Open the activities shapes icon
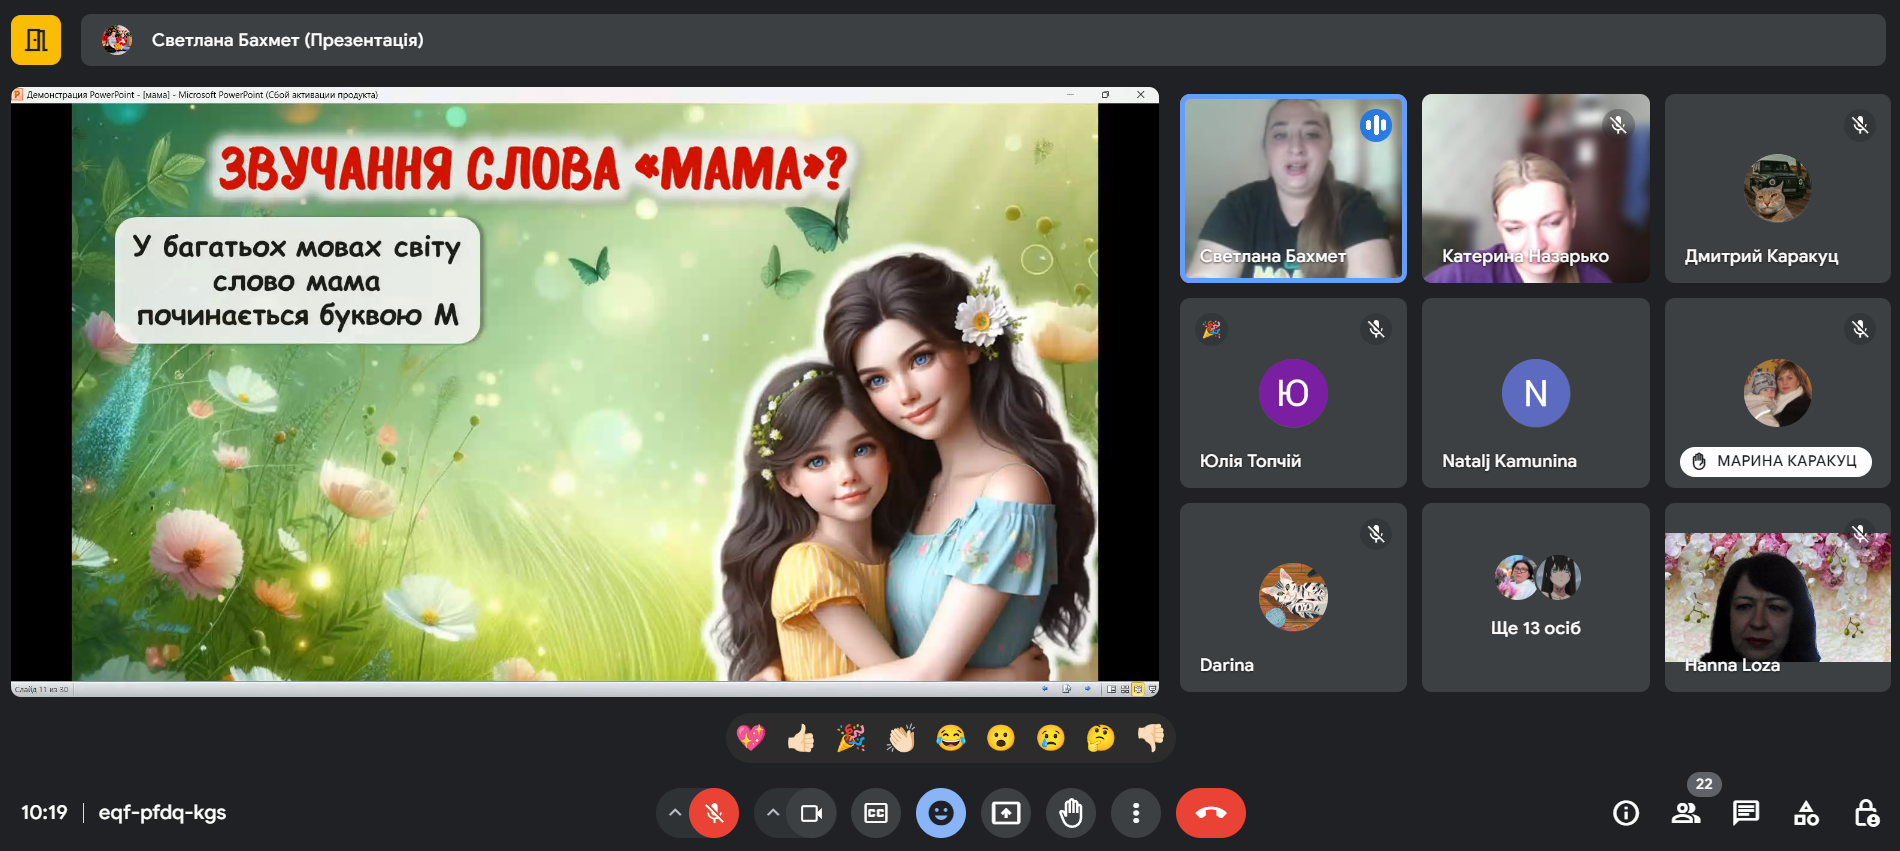The width and height of the screenshot is (1900, 851). (x=1806, y=813)
